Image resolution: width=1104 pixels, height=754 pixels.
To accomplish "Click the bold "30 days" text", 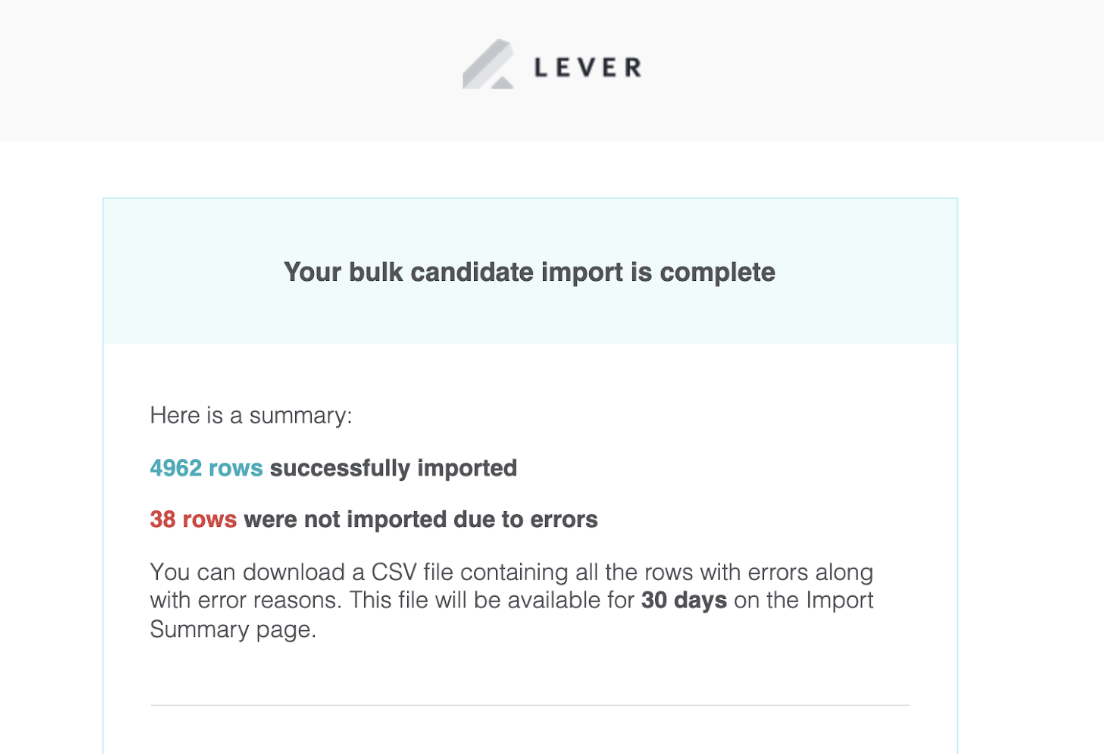I will click(x=684, y=601).
